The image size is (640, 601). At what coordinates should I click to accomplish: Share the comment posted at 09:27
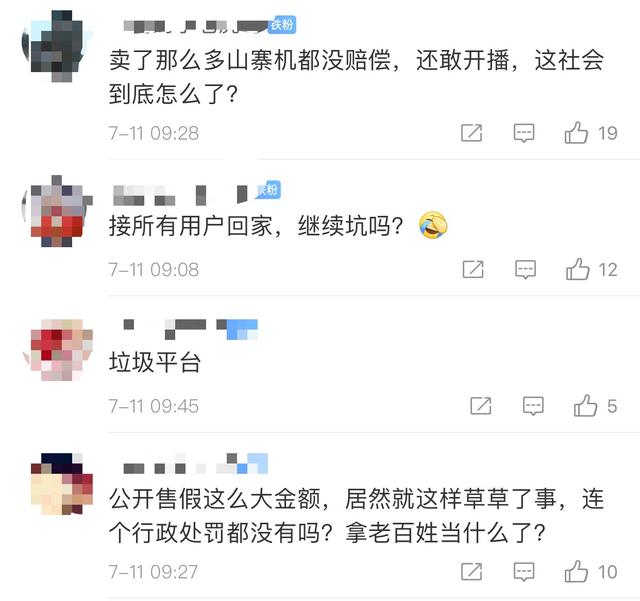471,572
